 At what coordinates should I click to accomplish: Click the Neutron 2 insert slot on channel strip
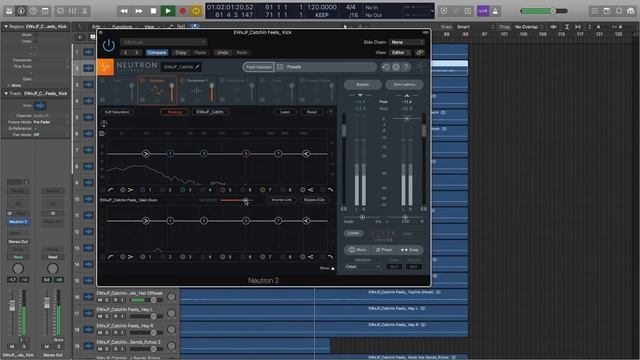click(18, 222)
